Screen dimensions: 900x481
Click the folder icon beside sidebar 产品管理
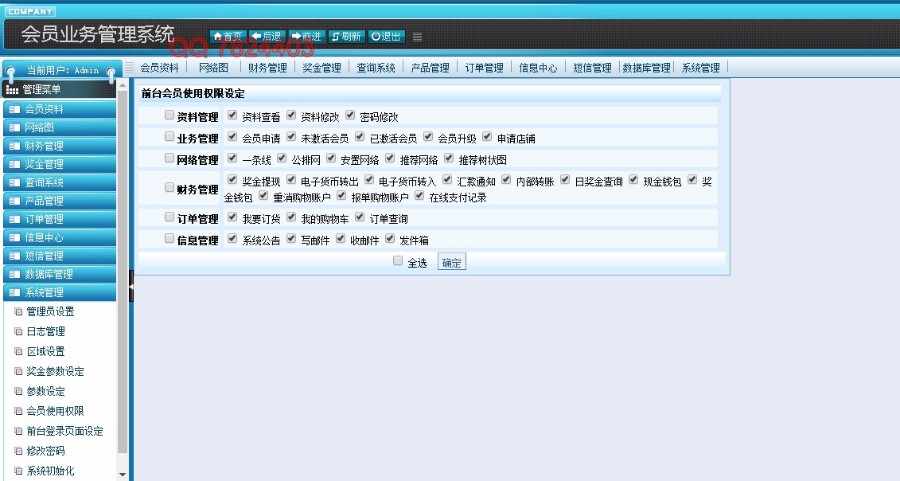[x=14, y=200]
